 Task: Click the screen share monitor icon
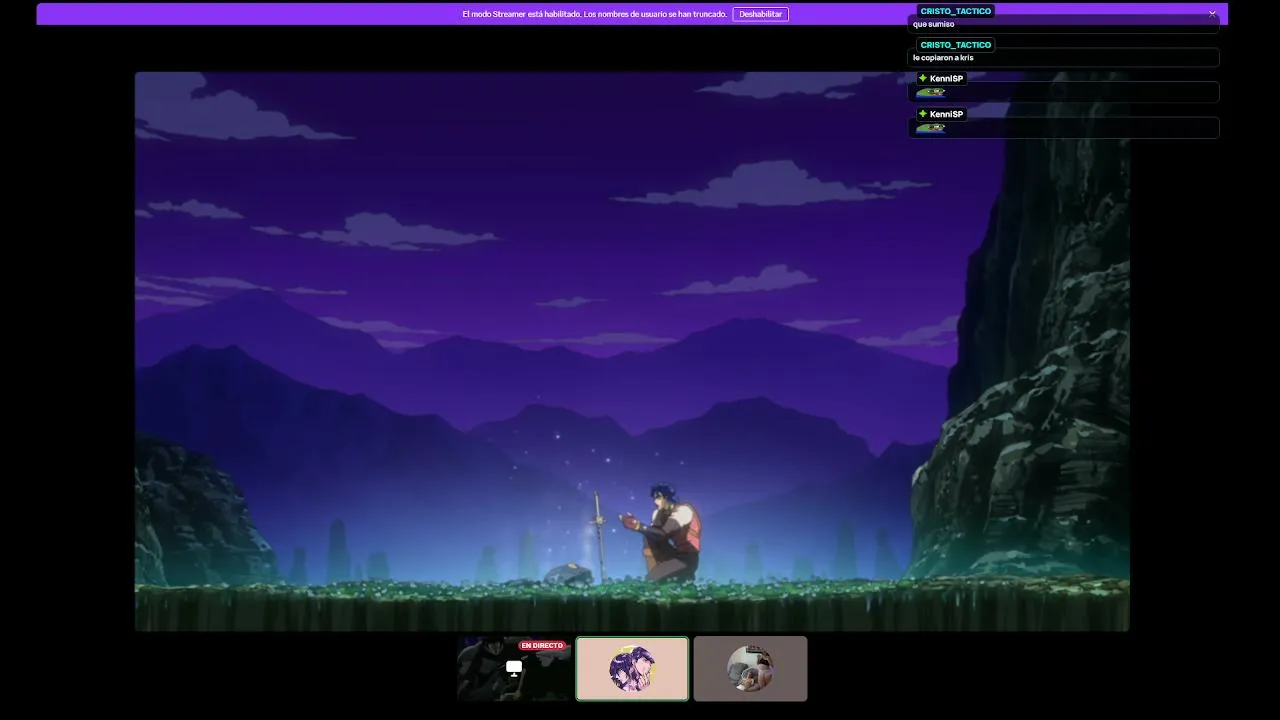tap(514, 668)
